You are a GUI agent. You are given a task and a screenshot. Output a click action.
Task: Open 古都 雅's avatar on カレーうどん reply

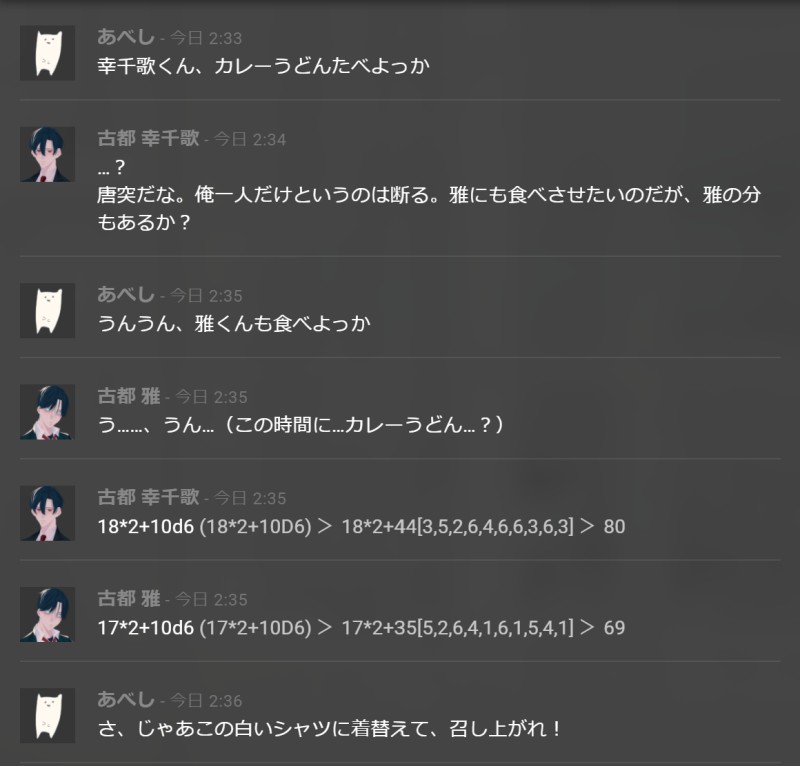[x=47, y=412]
